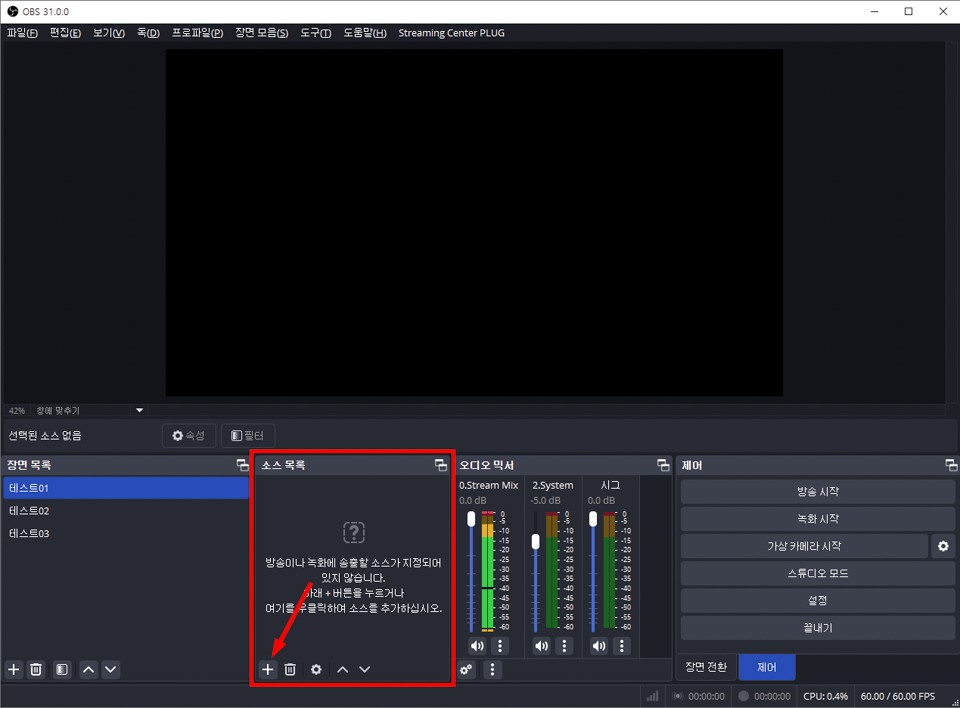960x708 pixels.
Task: Mute the 시그 audio channel
Action: pyautogui.click(x=599, y=646)
